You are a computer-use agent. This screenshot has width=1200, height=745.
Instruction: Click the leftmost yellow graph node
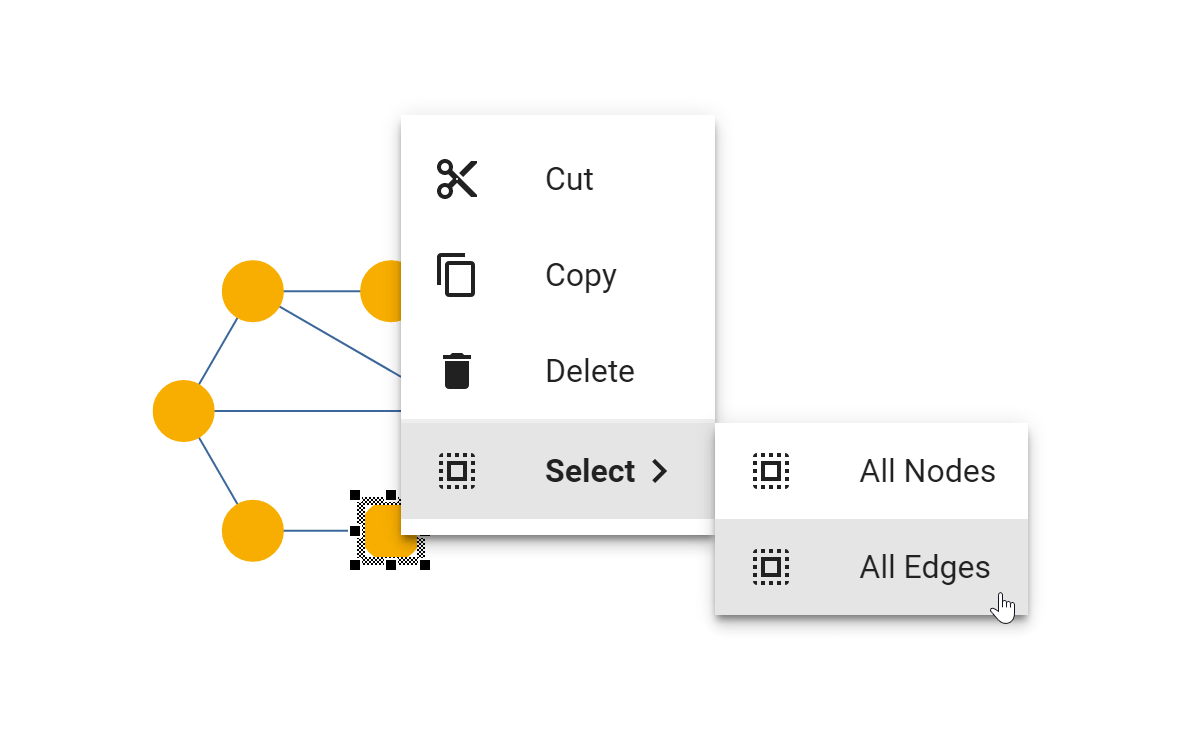click(183, 409)
